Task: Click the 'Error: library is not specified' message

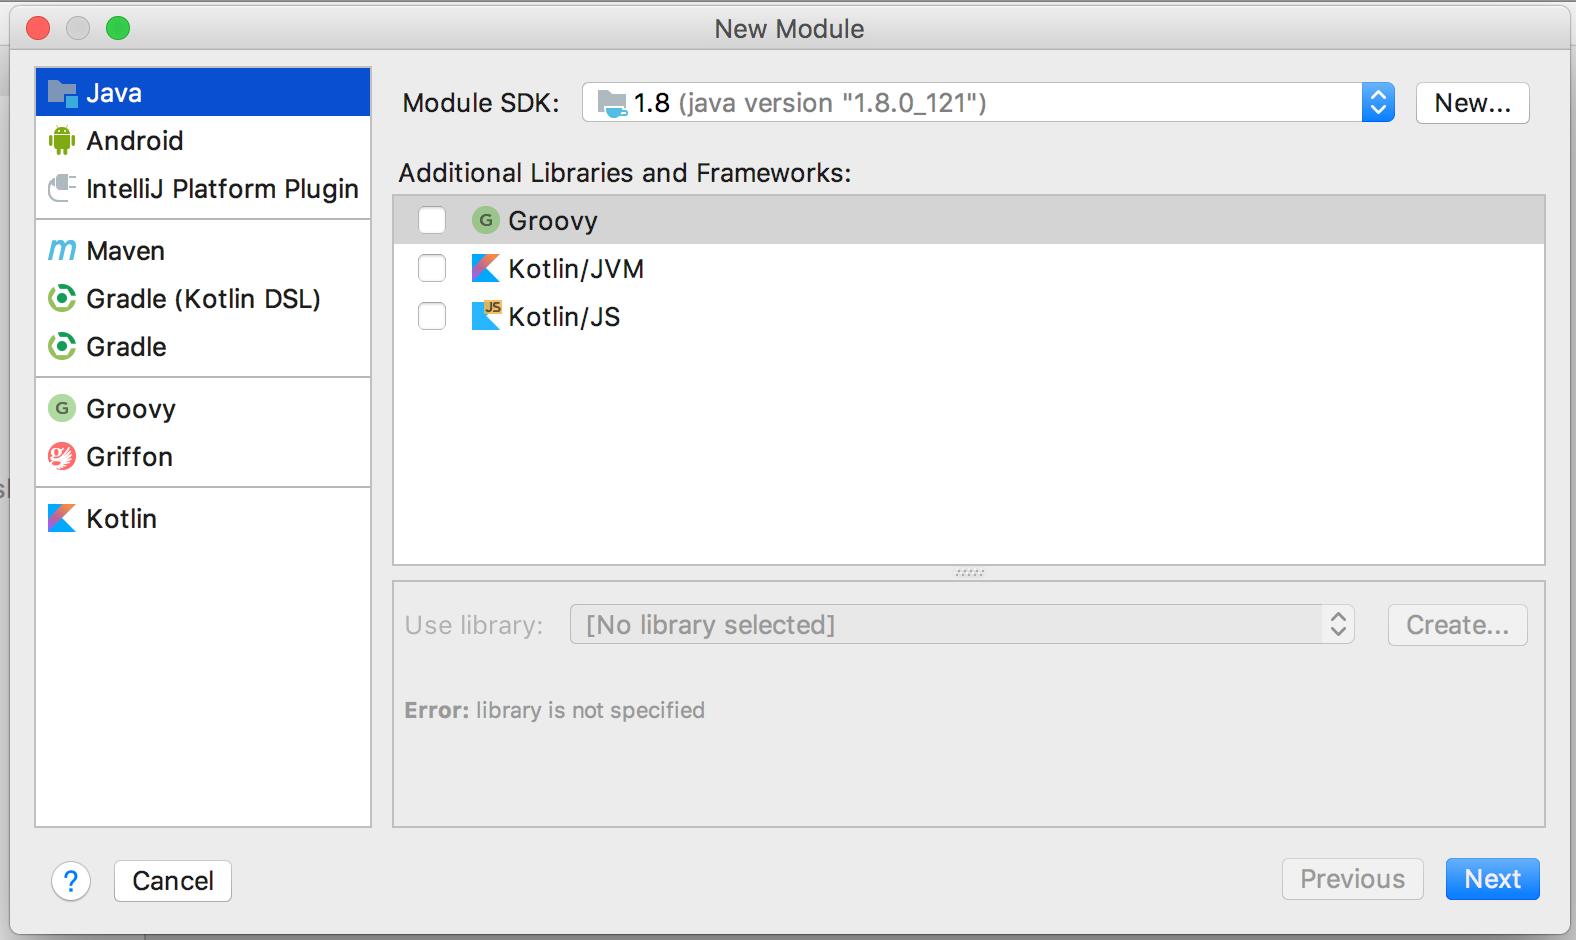Action: (554, 710)
